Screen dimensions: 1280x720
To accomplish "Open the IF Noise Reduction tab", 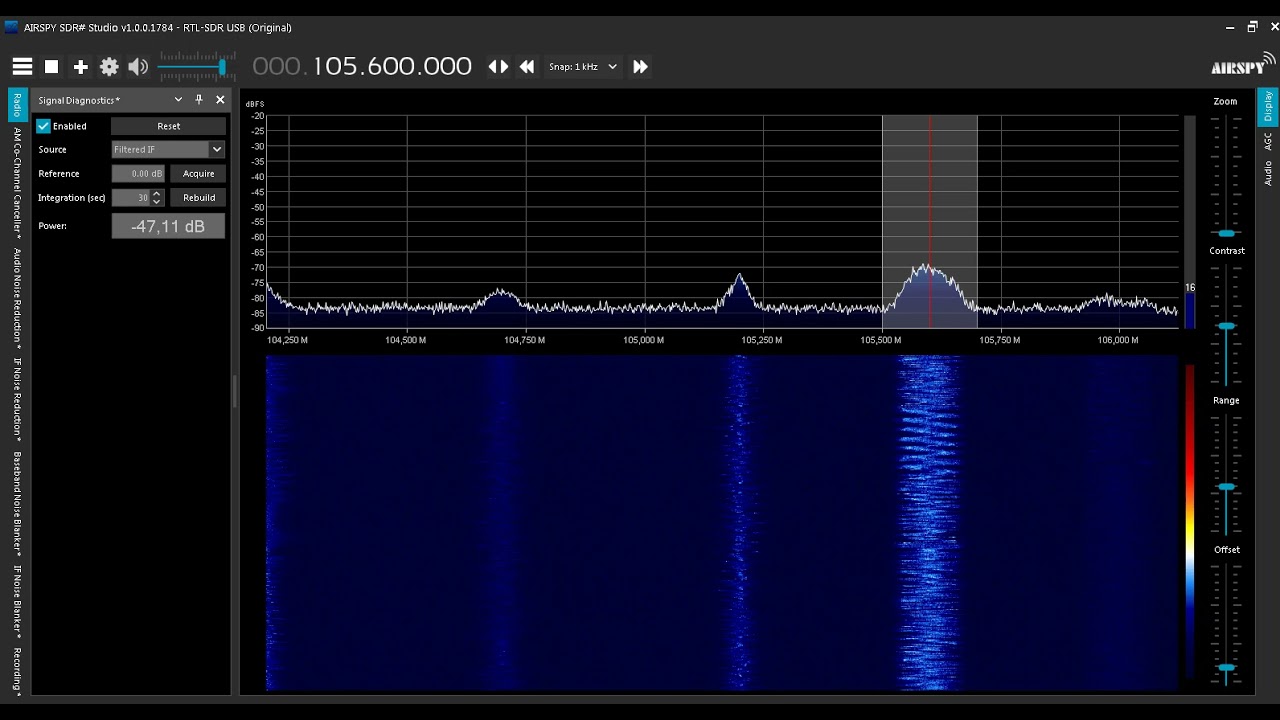I will tap(17, 400).
